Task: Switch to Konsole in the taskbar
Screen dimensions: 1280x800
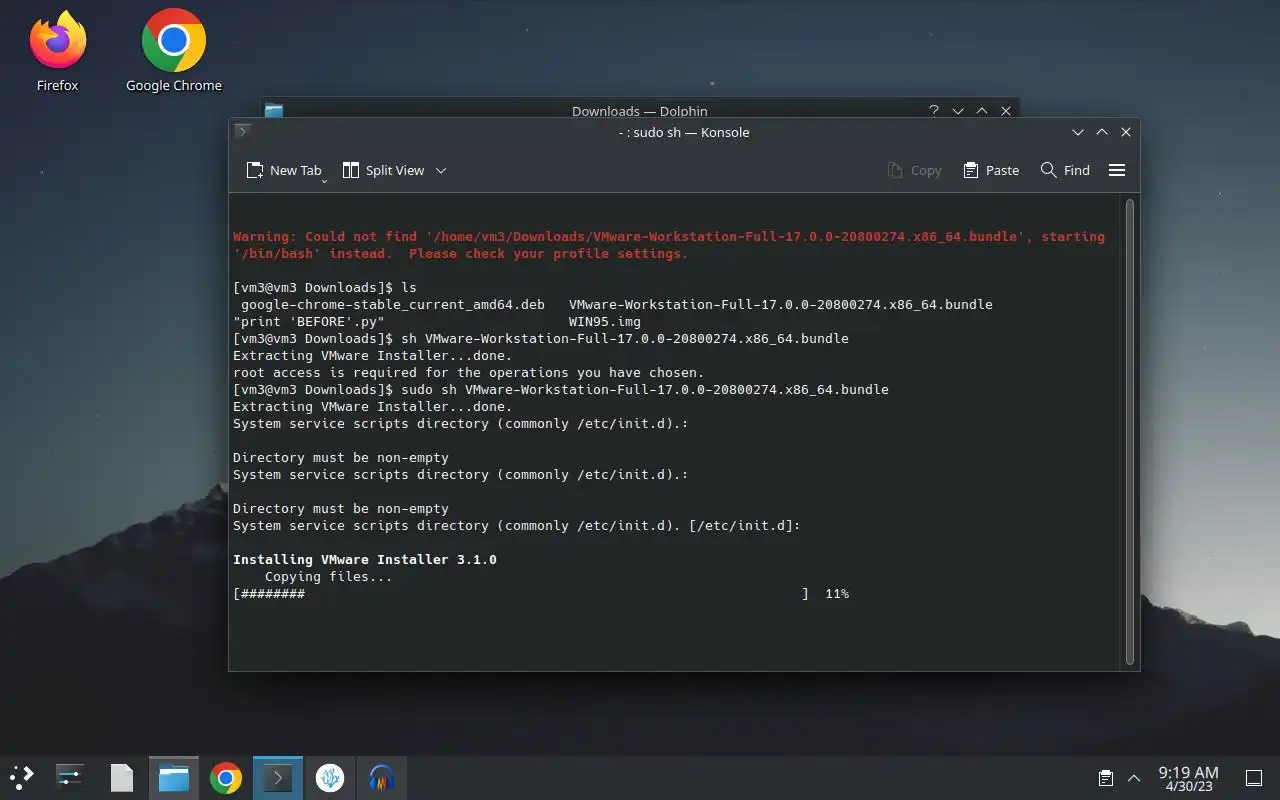Action: coord(278,777)
